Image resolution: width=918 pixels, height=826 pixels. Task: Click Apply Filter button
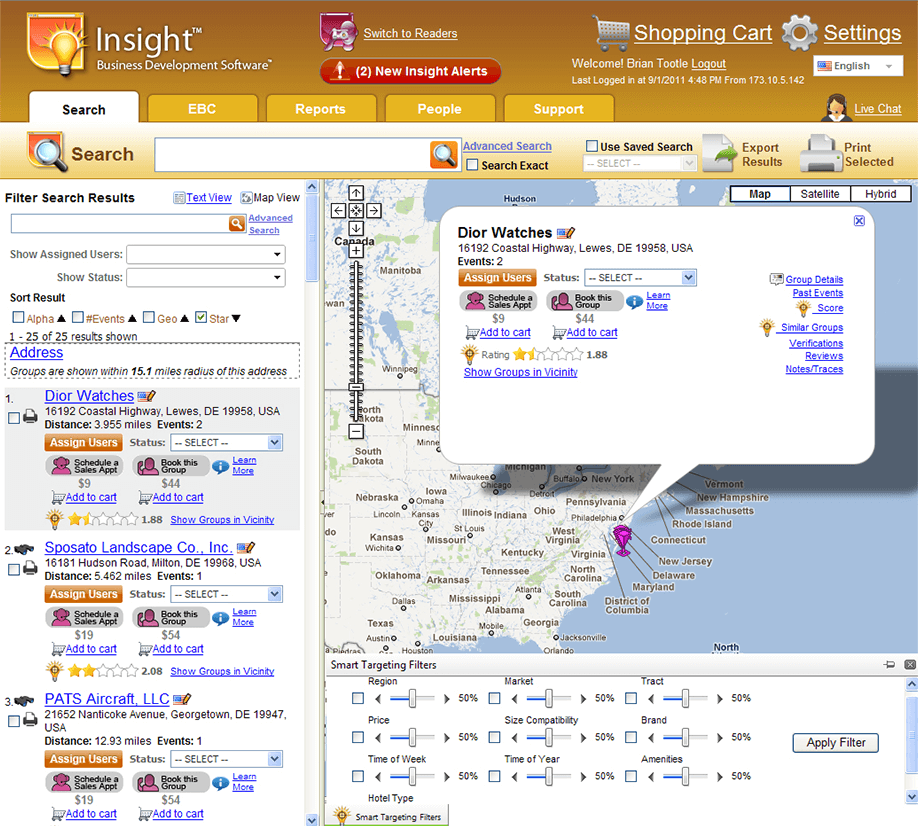(835, 742)
